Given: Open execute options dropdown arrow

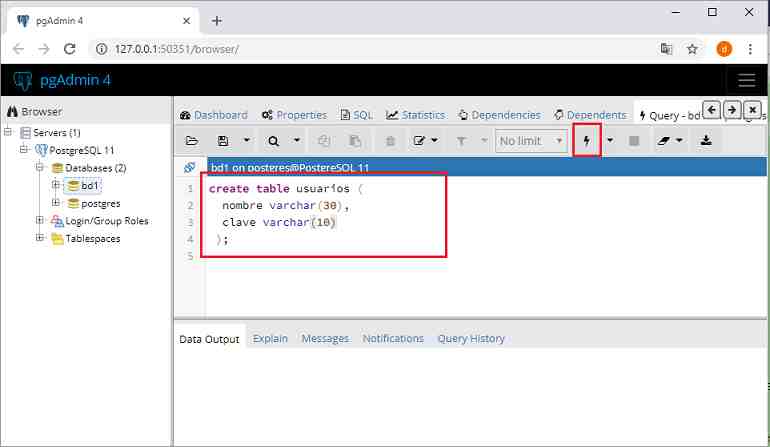Looking at the screenshot, I should 610,140.
